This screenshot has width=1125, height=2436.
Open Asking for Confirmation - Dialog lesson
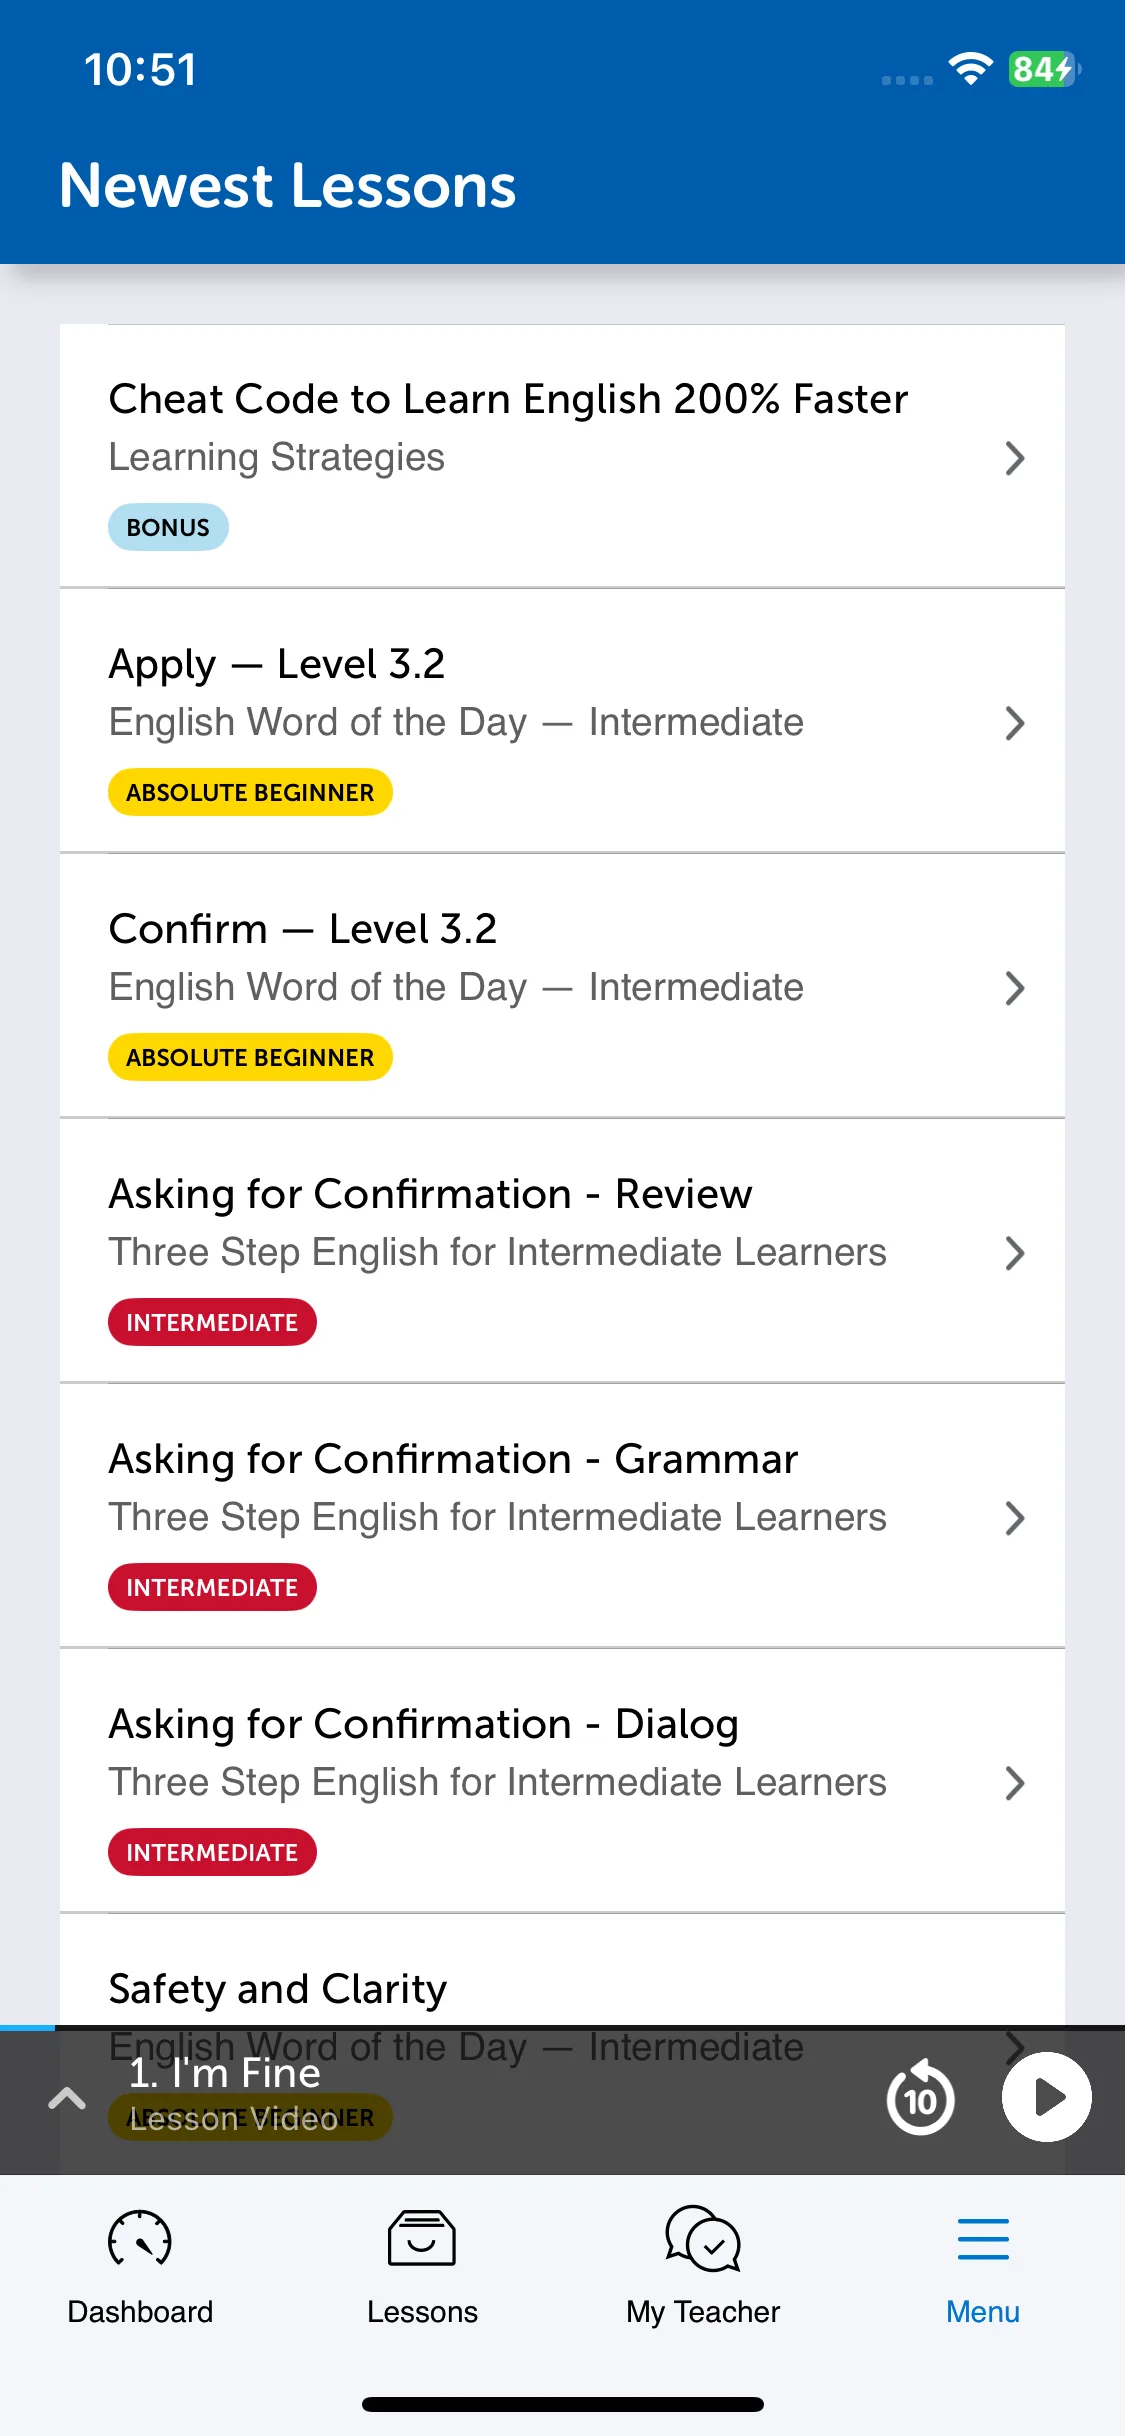coord(562,1781)
